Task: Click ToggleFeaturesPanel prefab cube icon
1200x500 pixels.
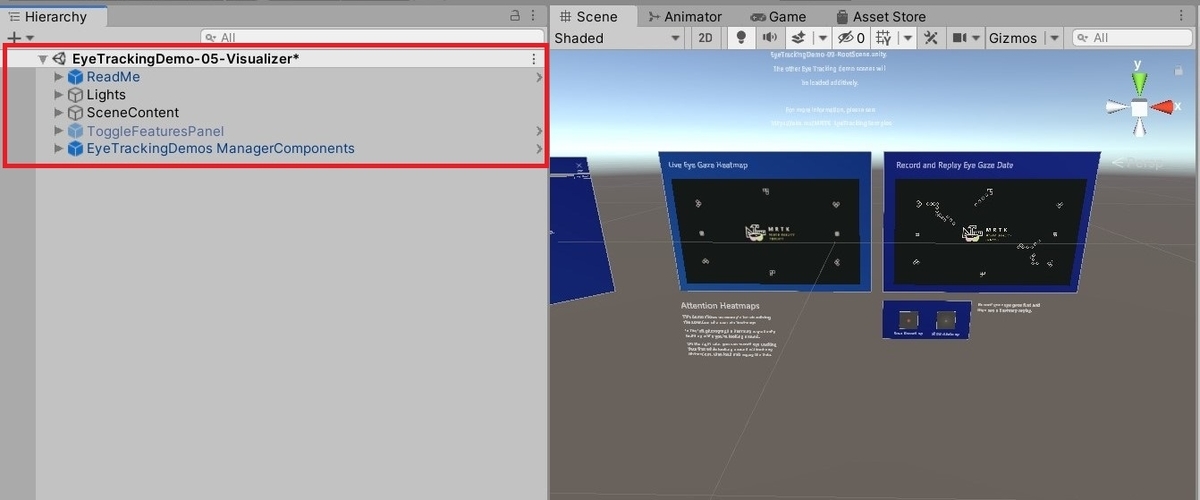Action: click(x=75, y=131)
